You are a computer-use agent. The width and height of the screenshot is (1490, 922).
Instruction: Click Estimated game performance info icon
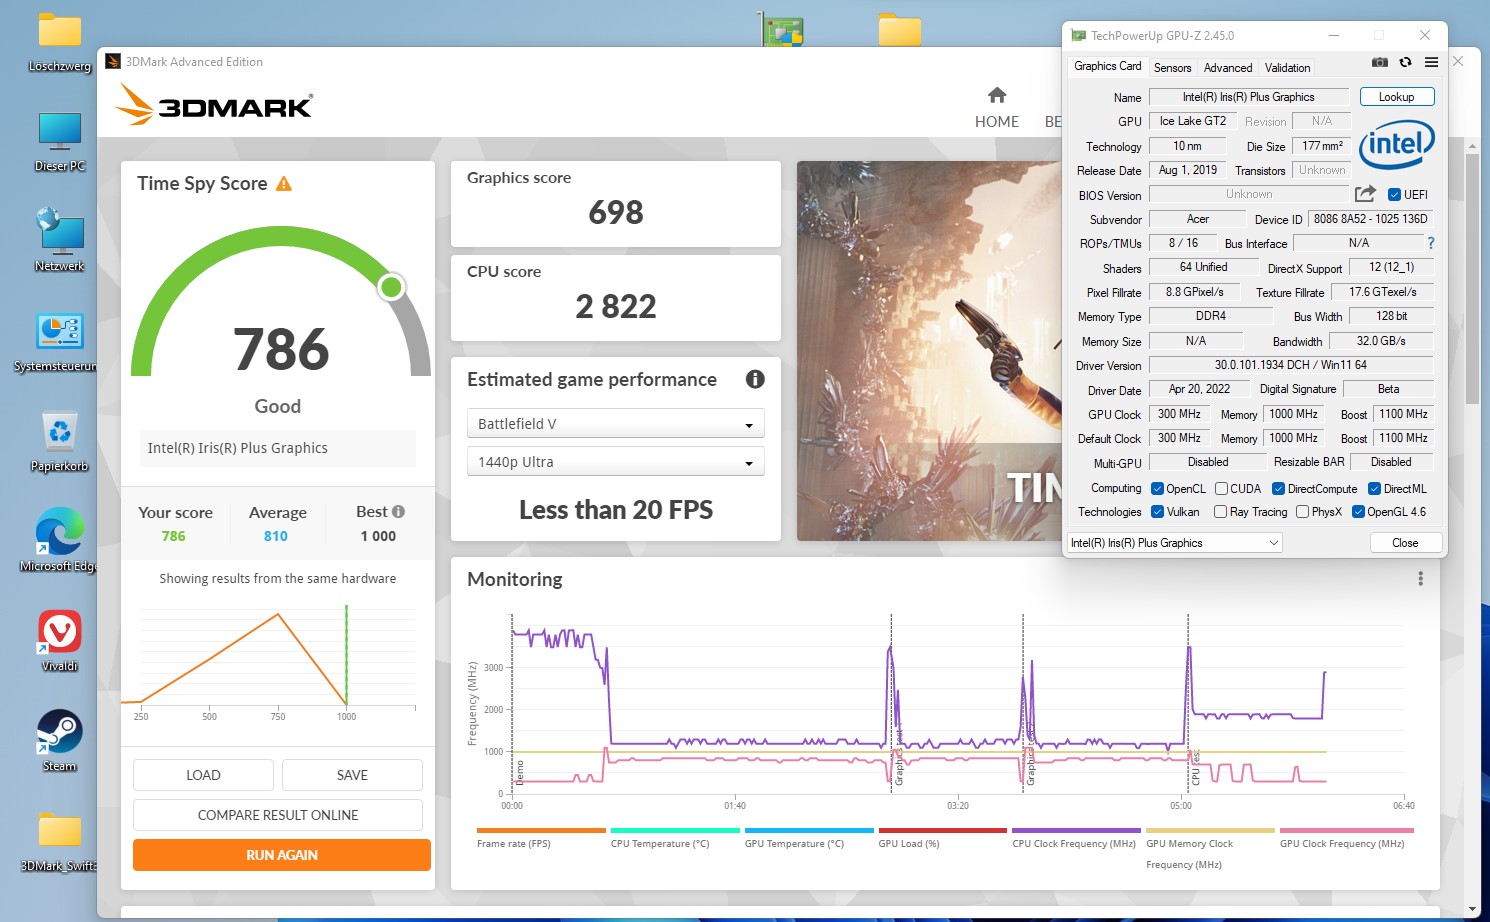click(x=755, y=379)
